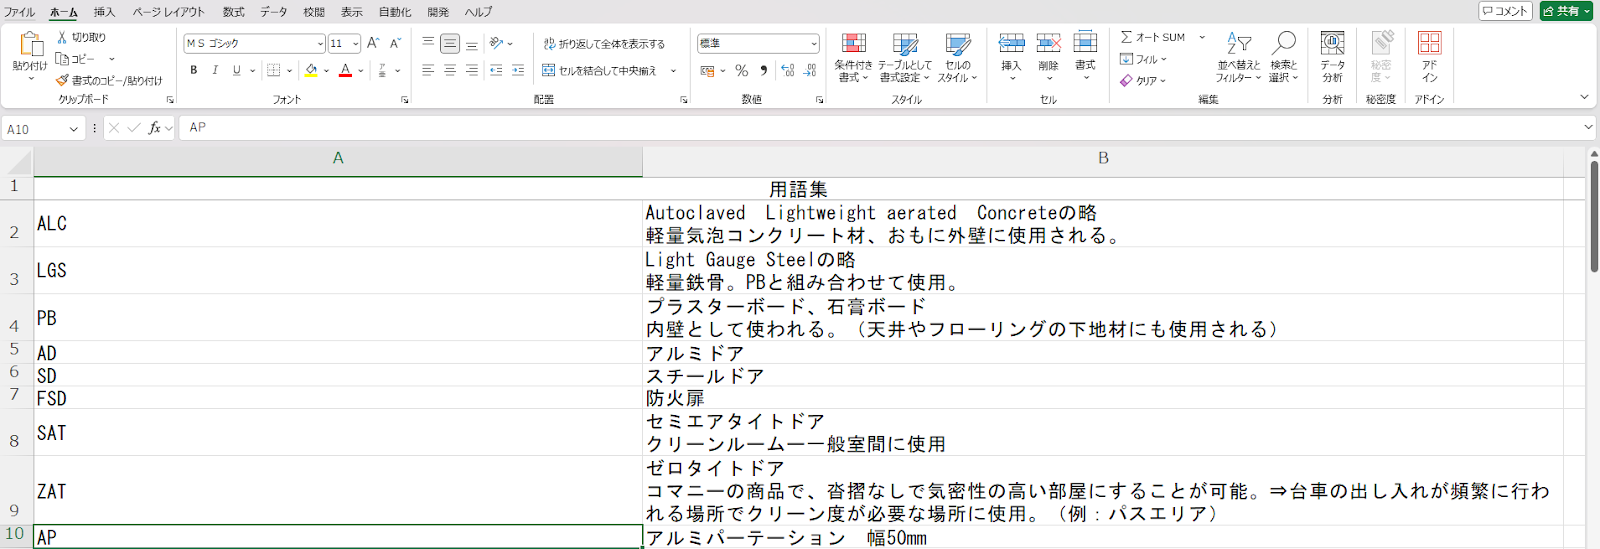Toggle bold formatting

click(193, 71)
